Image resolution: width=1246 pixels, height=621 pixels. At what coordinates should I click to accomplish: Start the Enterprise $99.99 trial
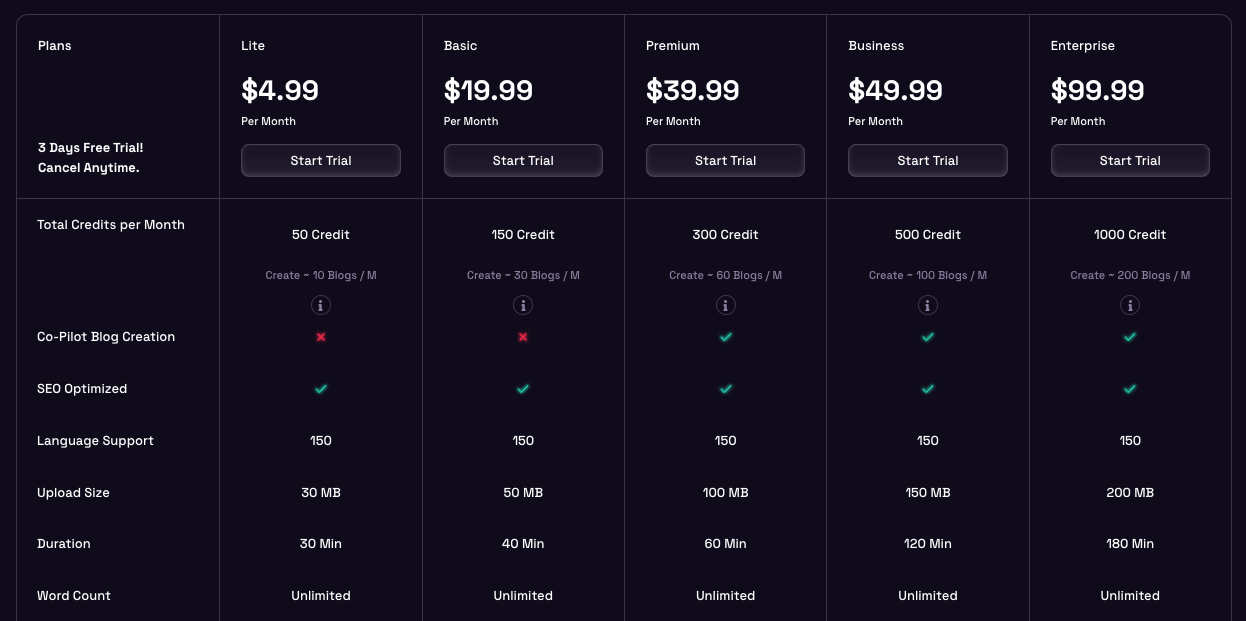[1130, 160]
